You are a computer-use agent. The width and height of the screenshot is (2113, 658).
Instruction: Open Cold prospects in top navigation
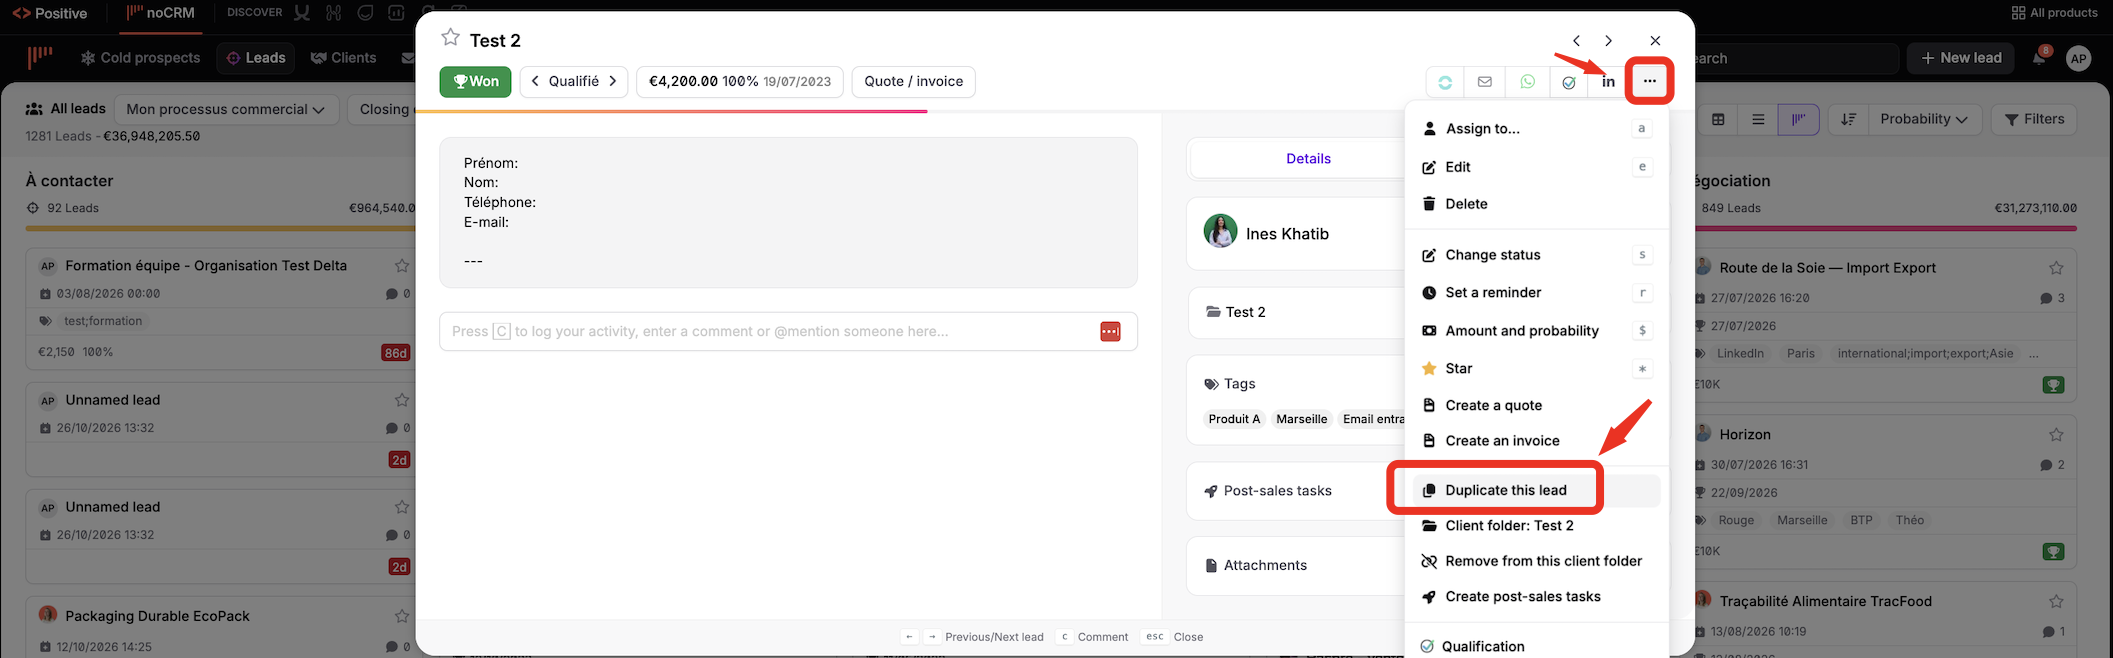click(x=140, y=58)
